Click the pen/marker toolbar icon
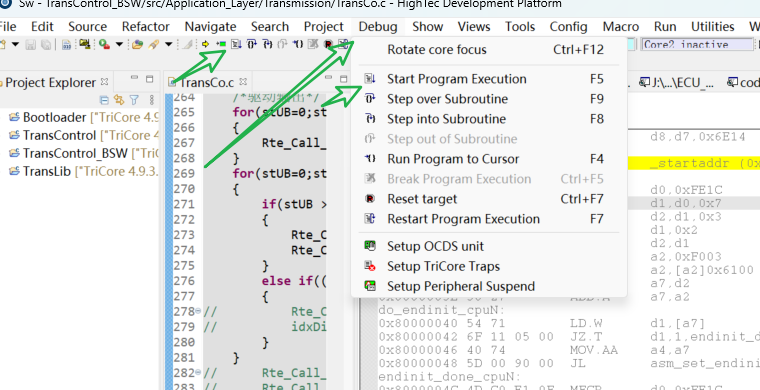The height and width of the screenshot is (390, 760). coord(154,45)
